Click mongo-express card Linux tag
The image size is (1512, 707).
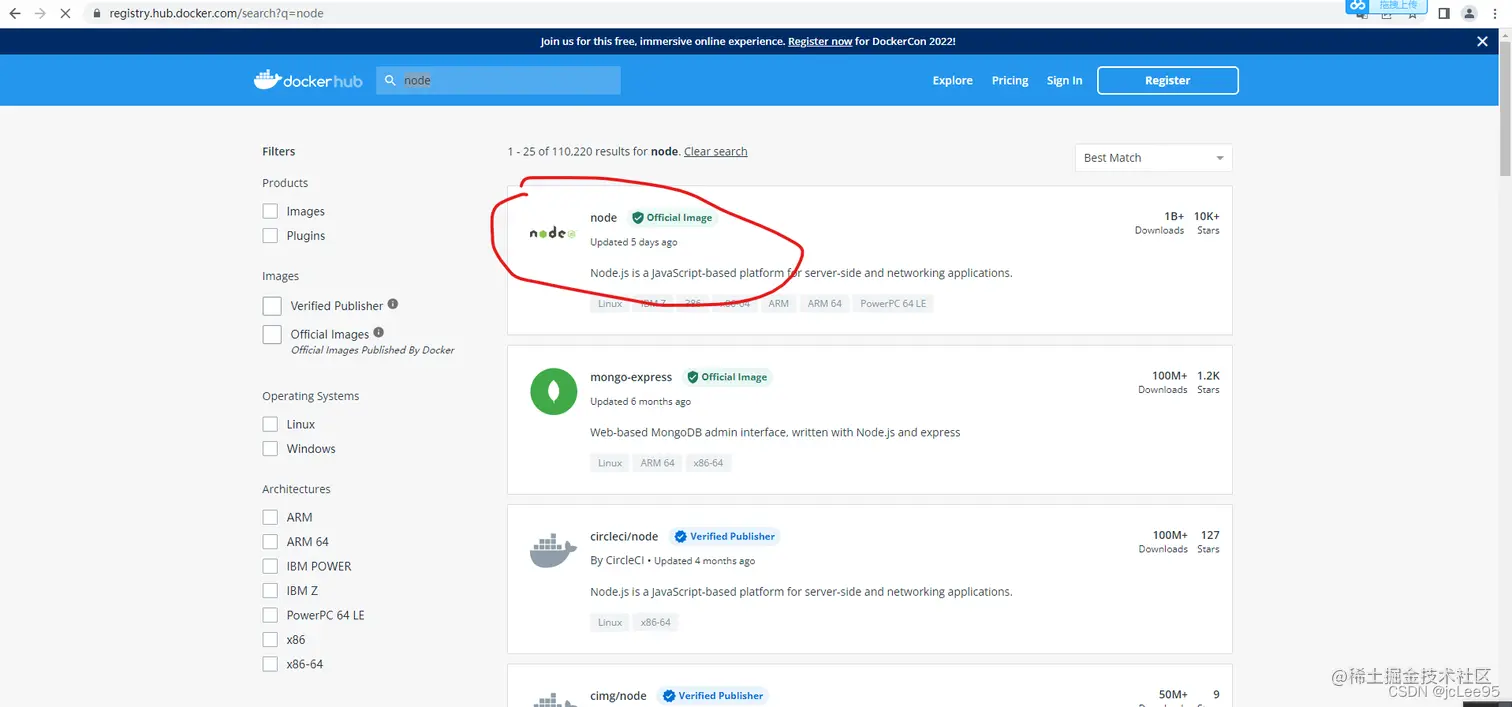tap(610, 463)
